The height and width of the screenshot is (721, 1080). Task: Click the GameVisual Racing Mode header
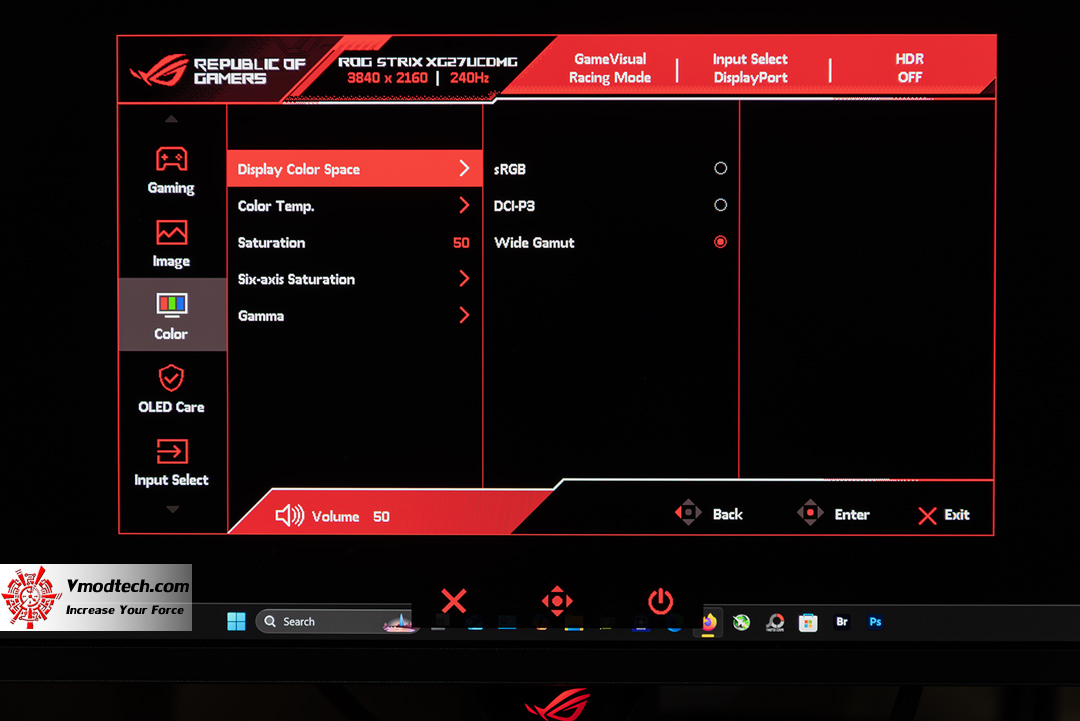tap(610, 68)
